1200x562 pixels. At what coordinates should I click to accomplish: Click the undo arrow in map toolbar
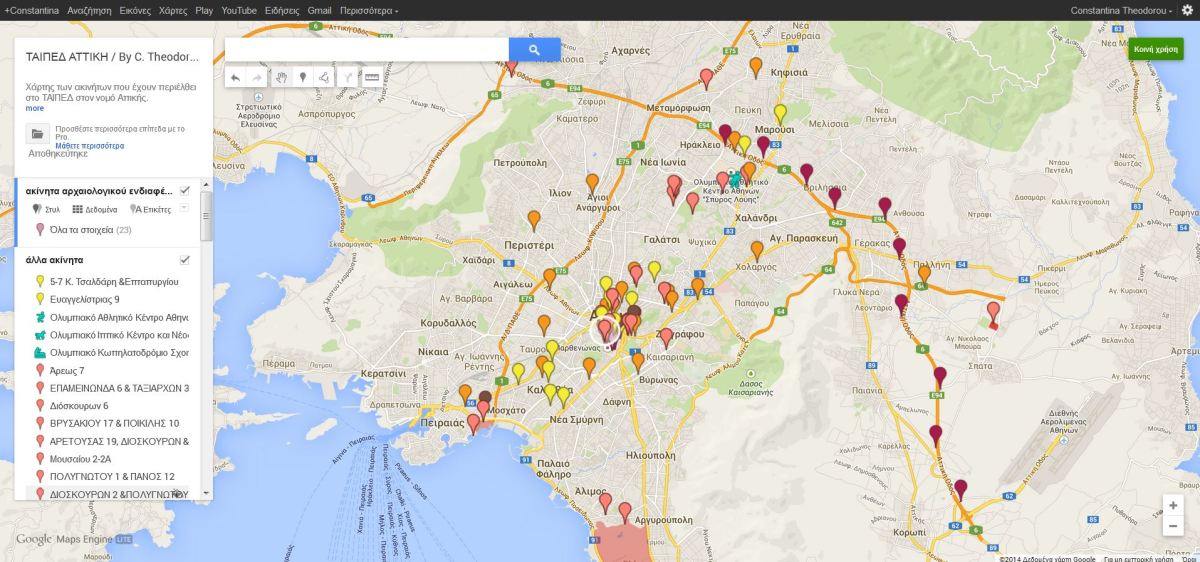[235, 77]
